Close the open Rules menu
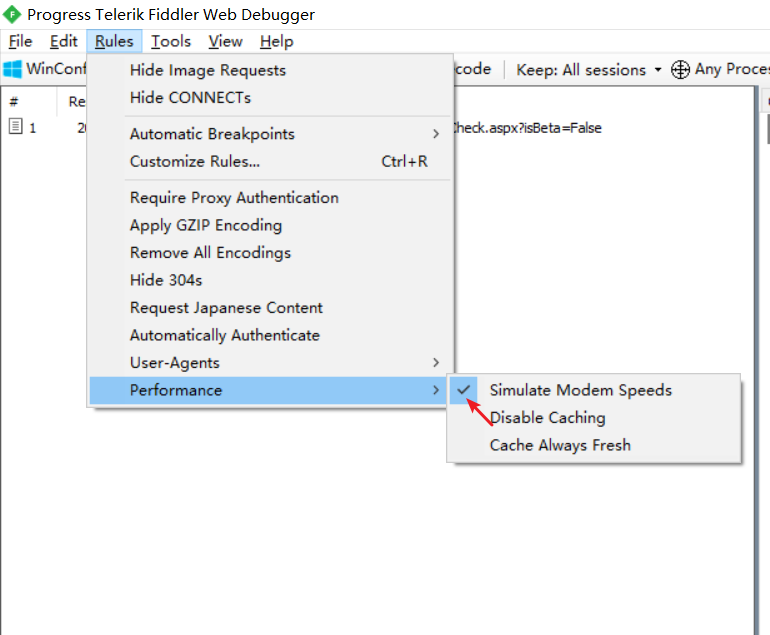This screenshot has height=635, width=770. tap(114, 41)
